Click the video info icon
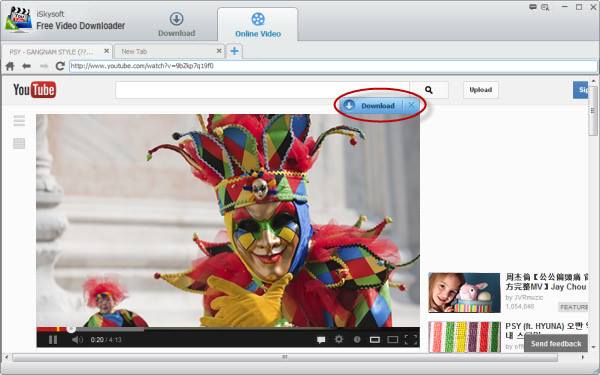Viewport: 600px width, 375px height. coord(357,339)
